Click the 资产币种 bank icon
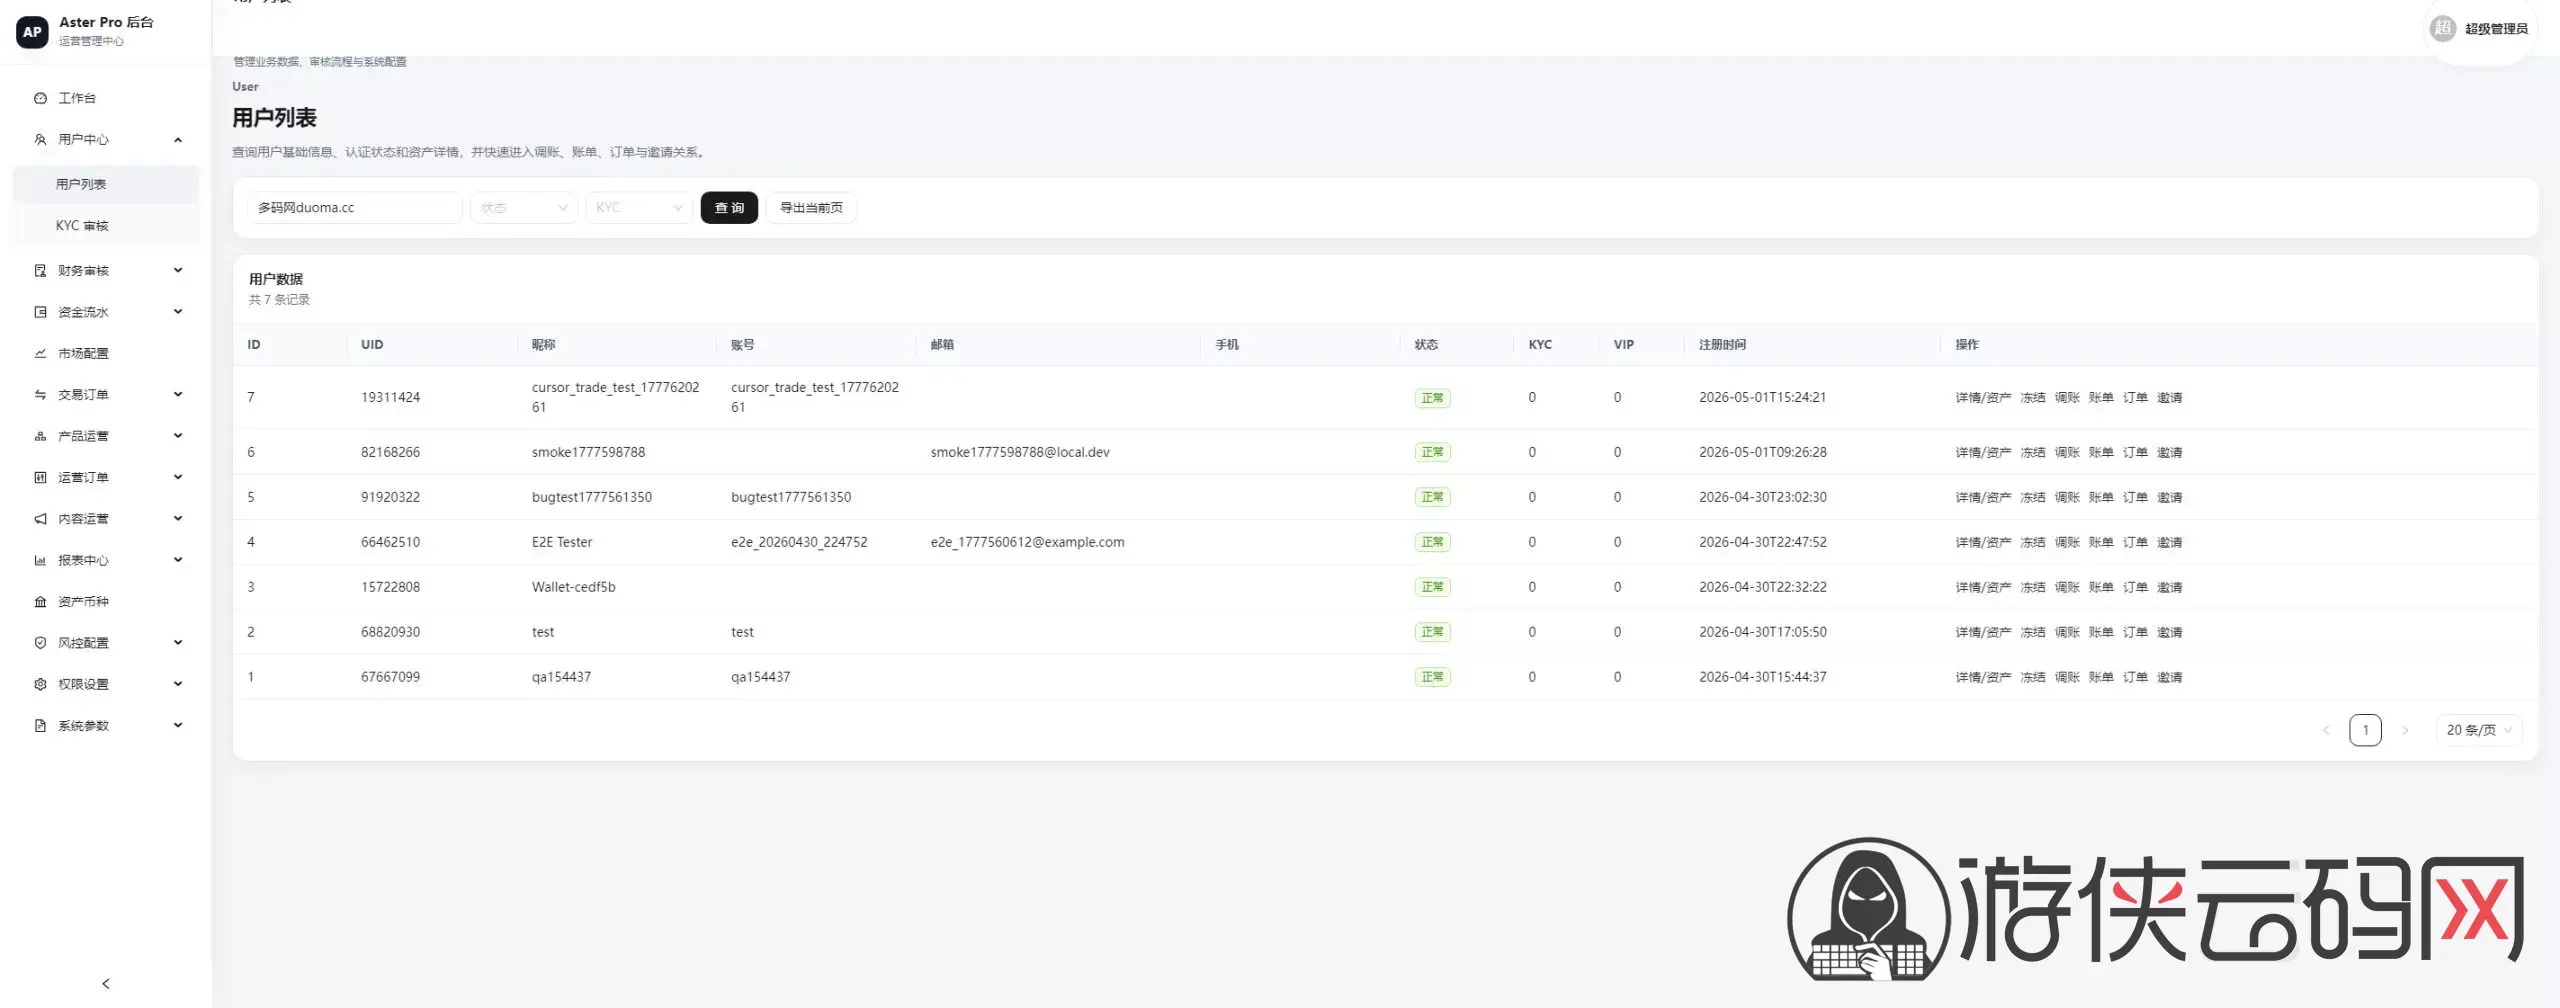This screenshot has width=2560, height=1008. [40, 601]
